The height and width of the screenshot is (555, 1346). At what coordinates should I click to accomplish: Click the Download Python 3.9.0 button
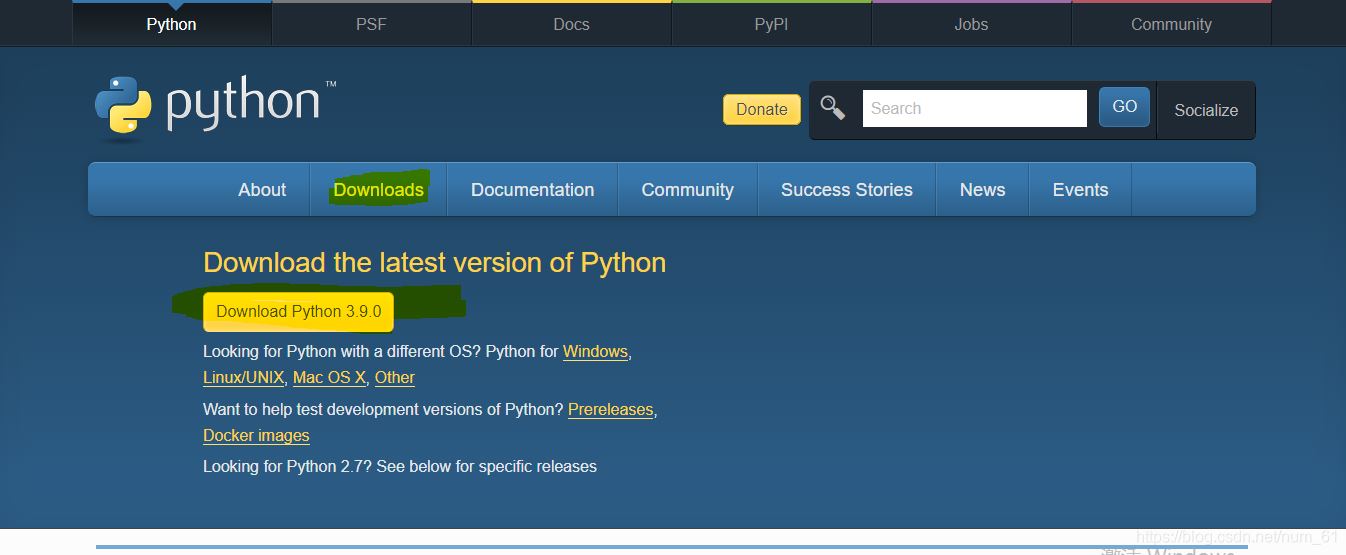[298, 312]
